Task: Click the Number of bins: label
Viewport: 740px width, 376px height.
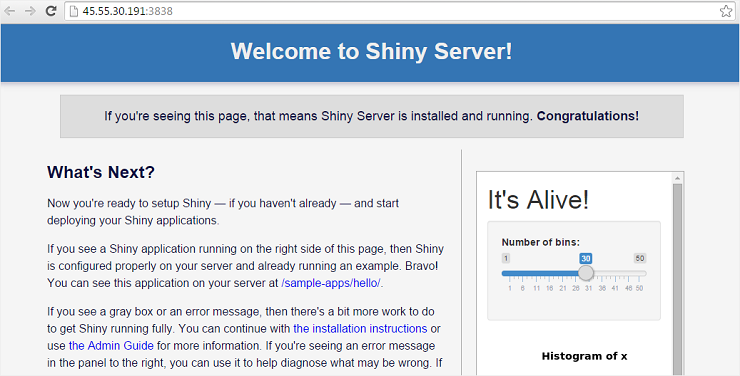Action: 540,242
